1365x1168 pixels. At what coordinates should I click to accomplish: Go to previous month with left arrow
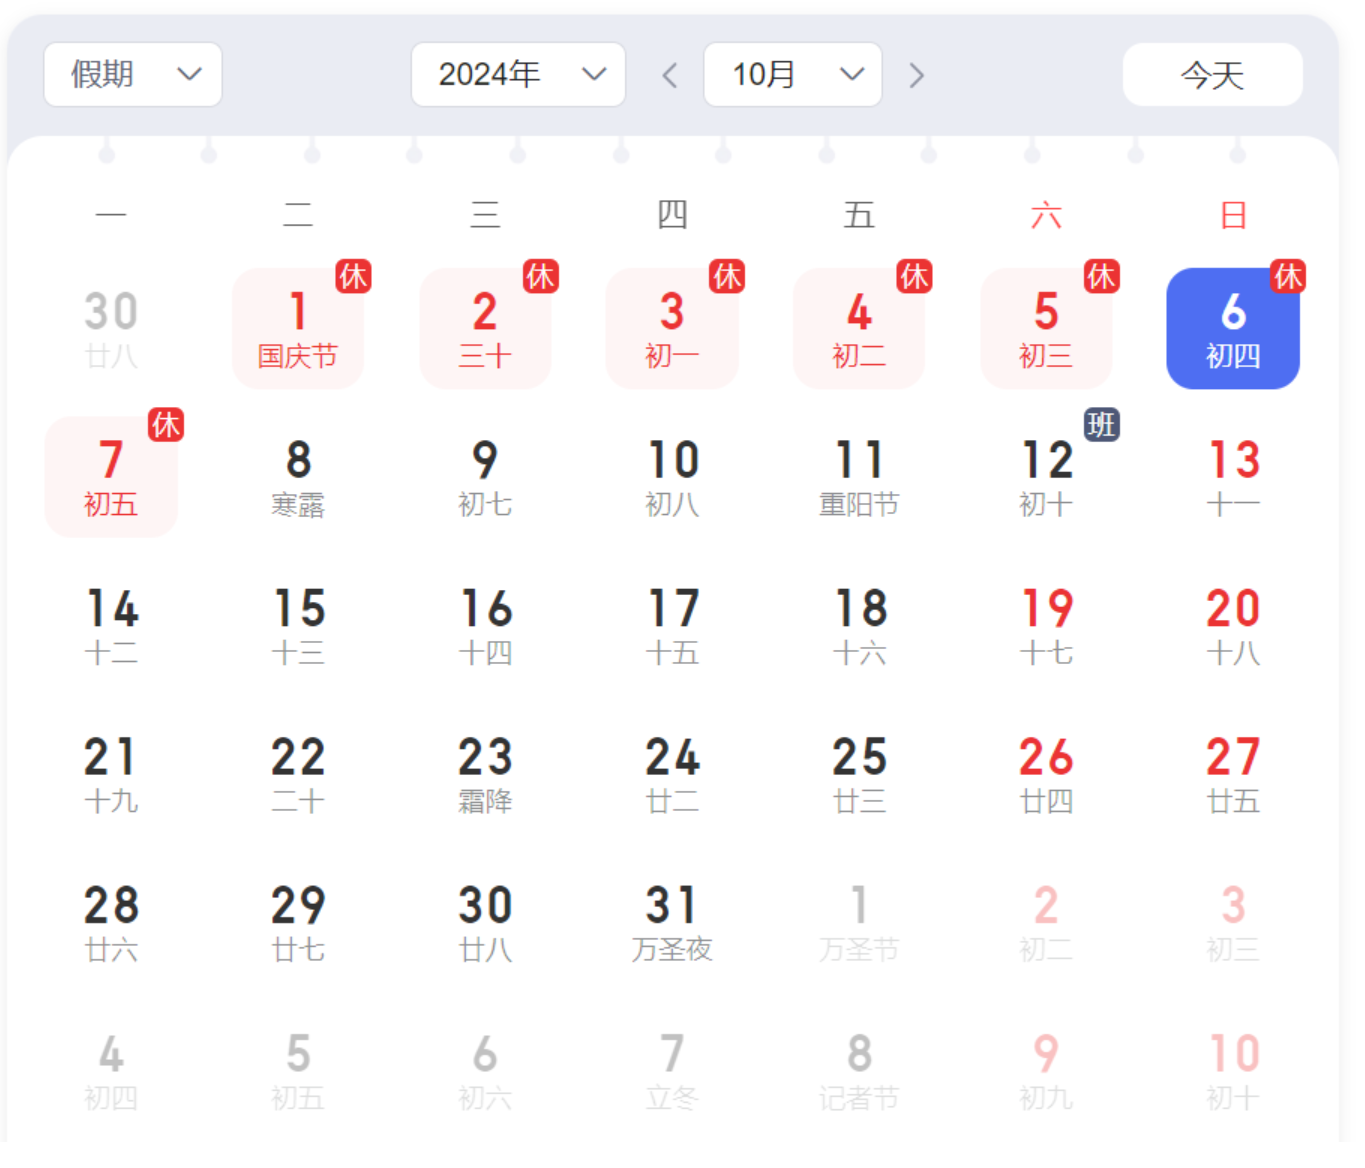tap(670, 75)
